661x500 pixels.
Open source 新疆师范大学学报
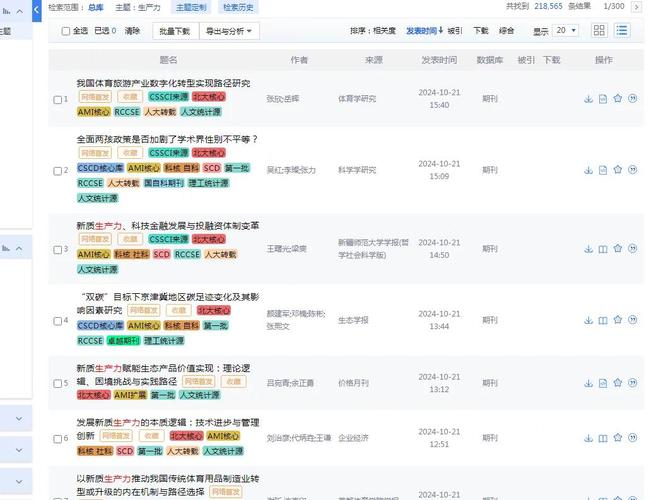click(x=373, y=249)
